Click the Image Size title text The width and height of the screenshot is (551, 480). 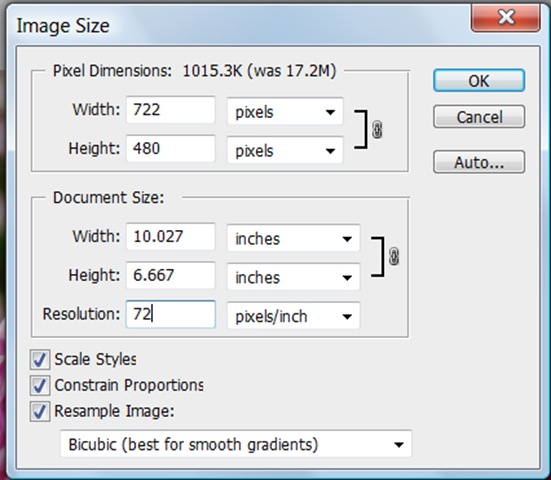point(63,26)
